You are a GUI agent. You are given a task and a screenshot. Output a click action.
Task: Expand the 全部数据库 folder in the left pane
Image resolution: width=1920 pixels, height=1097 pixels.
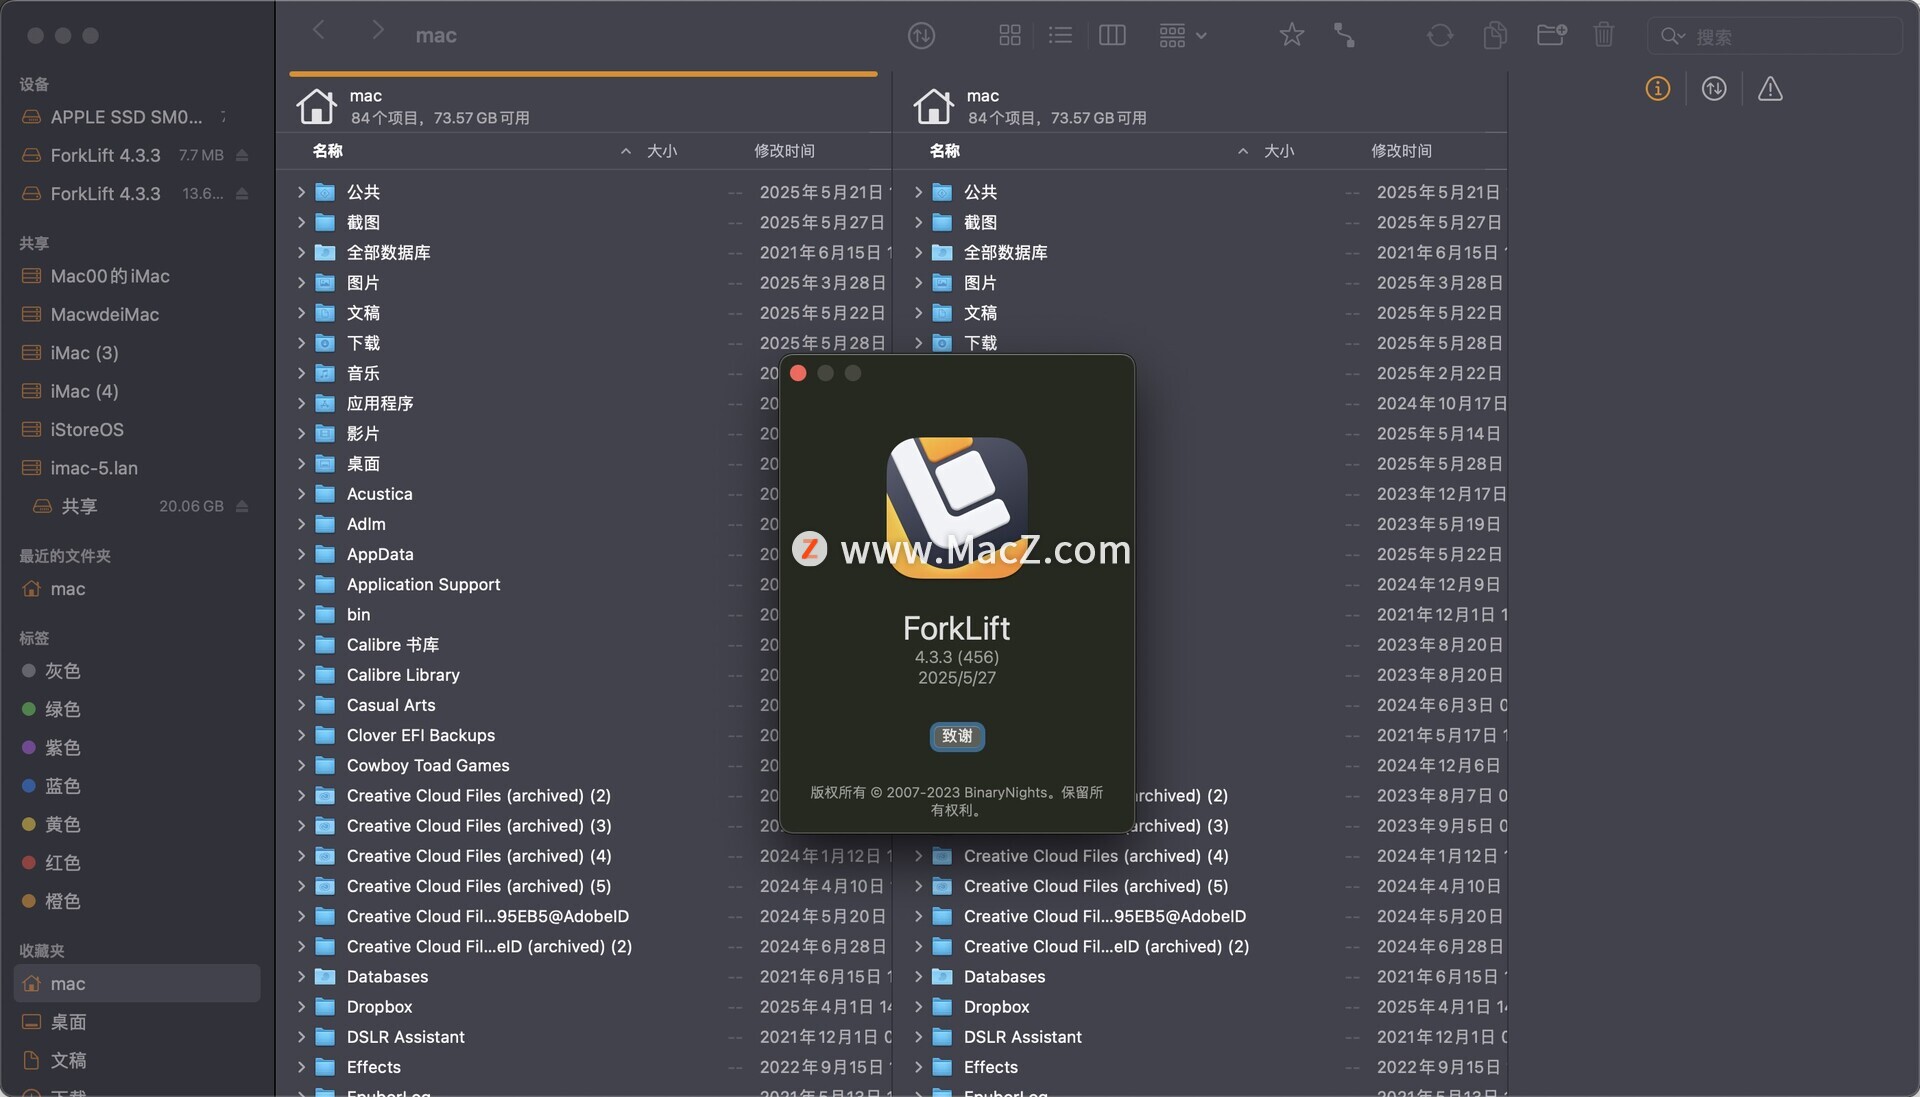301,252
